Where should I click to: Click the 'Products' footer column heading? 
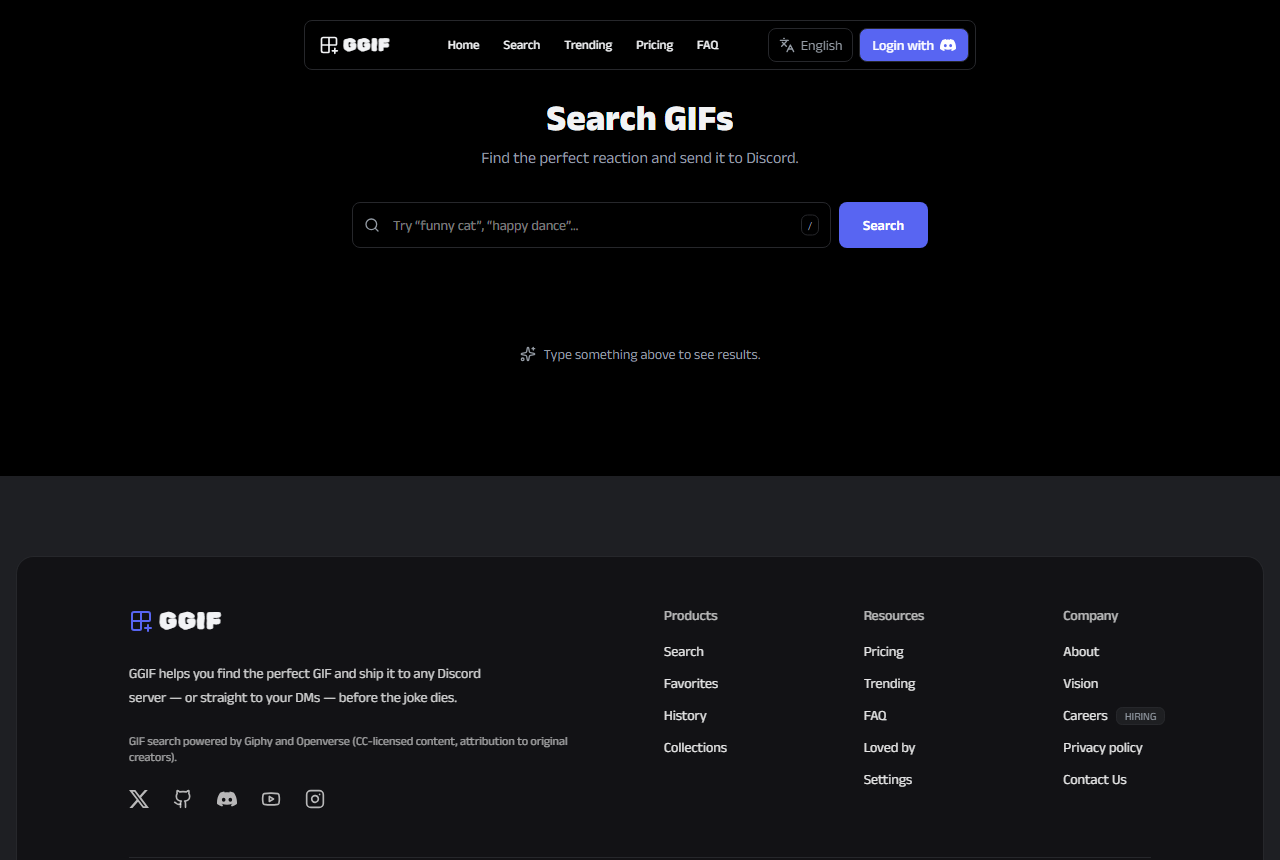tap(691, 616)
